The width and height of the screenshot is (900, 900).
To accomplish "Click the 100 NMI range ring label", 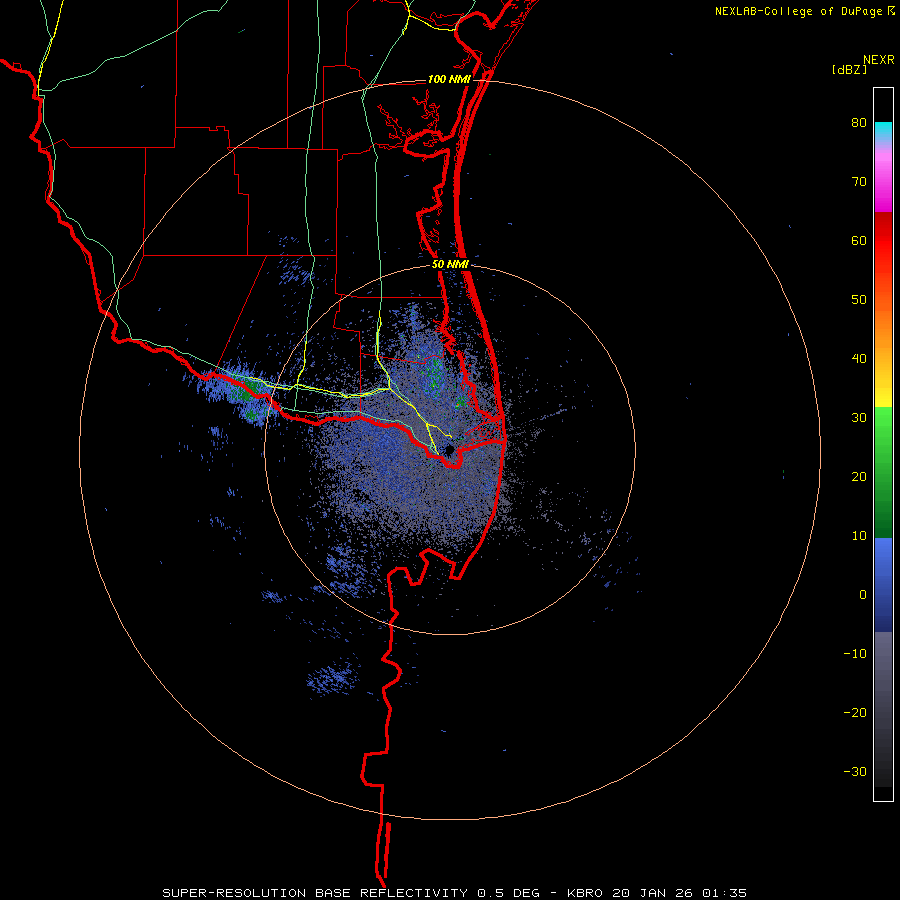I will (449, 79).
